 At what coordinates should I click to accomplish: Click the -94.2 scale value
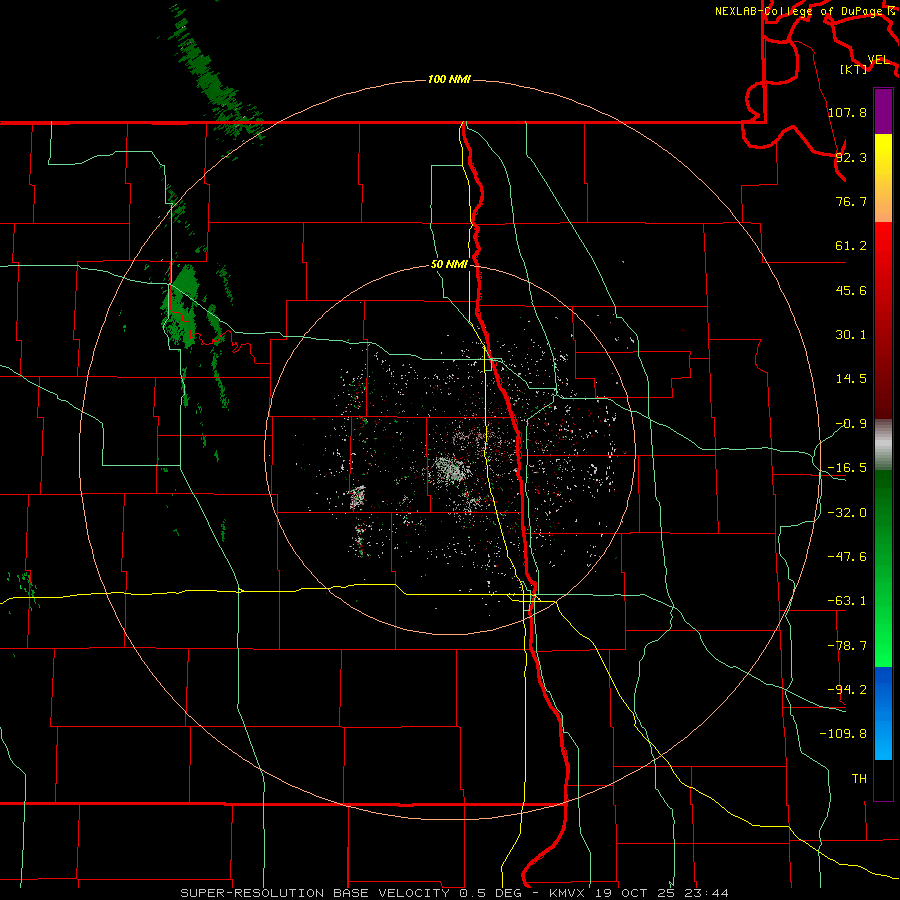847,689
